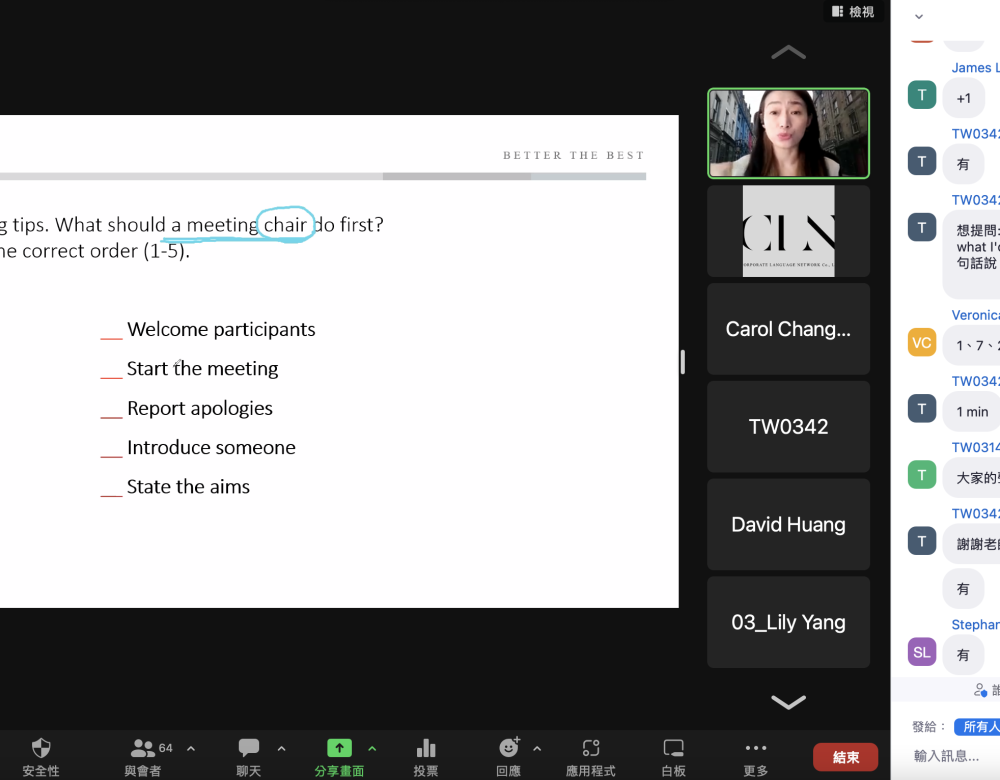This screenshot has width=1000, height=780.
Task: Click the More (更多) three-dots icon
Action: tap(756, 748)
